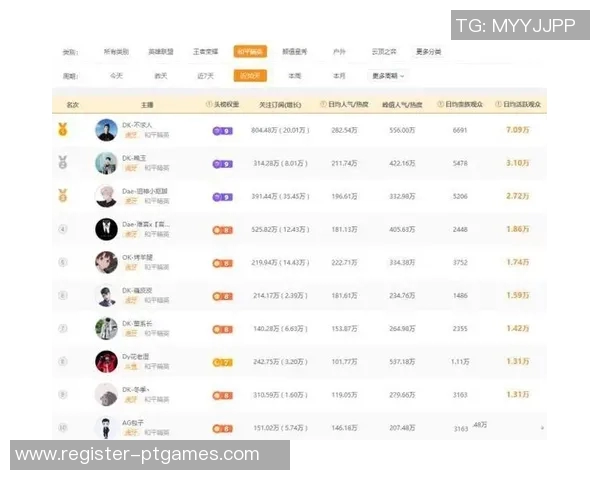This screenshot has width=600, height=480.
Task: Click purple weight badge 9 in 391.44万 row
Action: click(223, 197)
